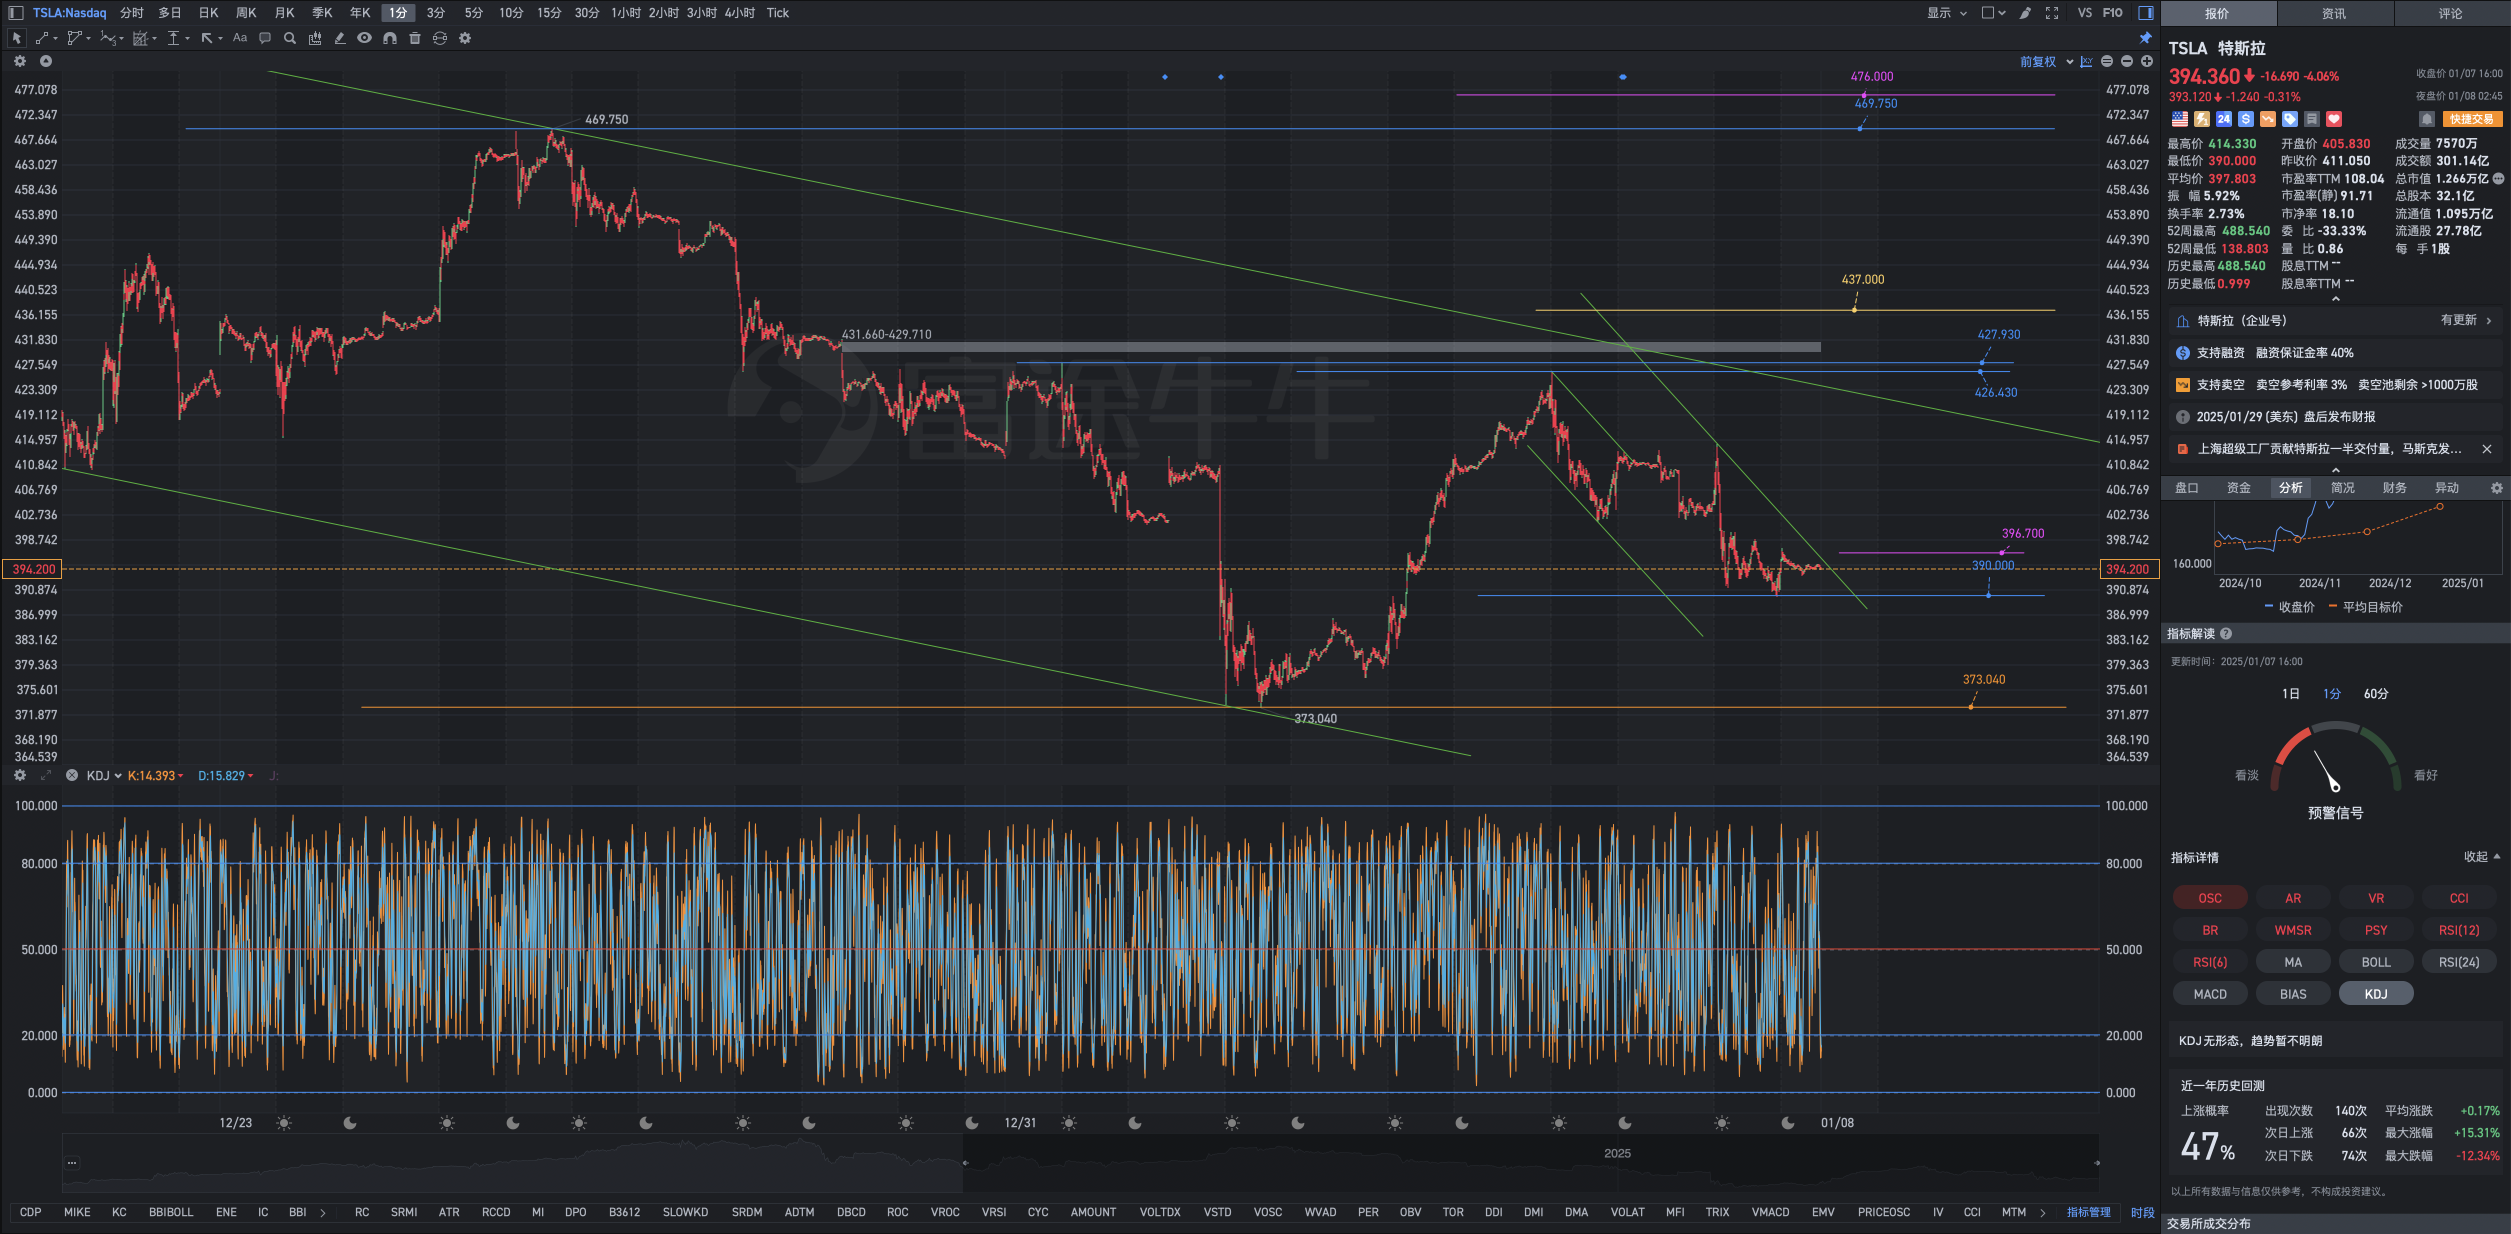Select the price range measure tool
The width and height of the screenshot is (2511, 1234).
pyautogui.click(x=175, y=38)
